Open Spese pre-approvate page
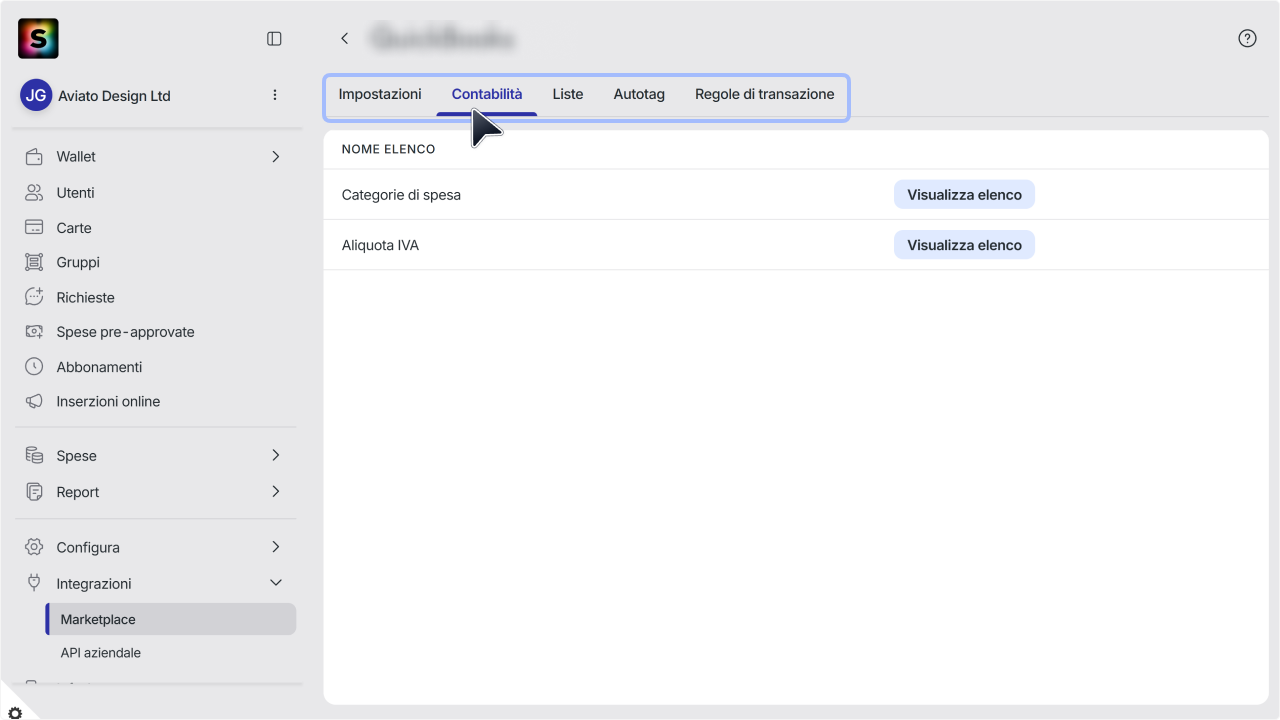This screenshot has width=1280, height=720. pyautogui.click(x=126, y=332)
